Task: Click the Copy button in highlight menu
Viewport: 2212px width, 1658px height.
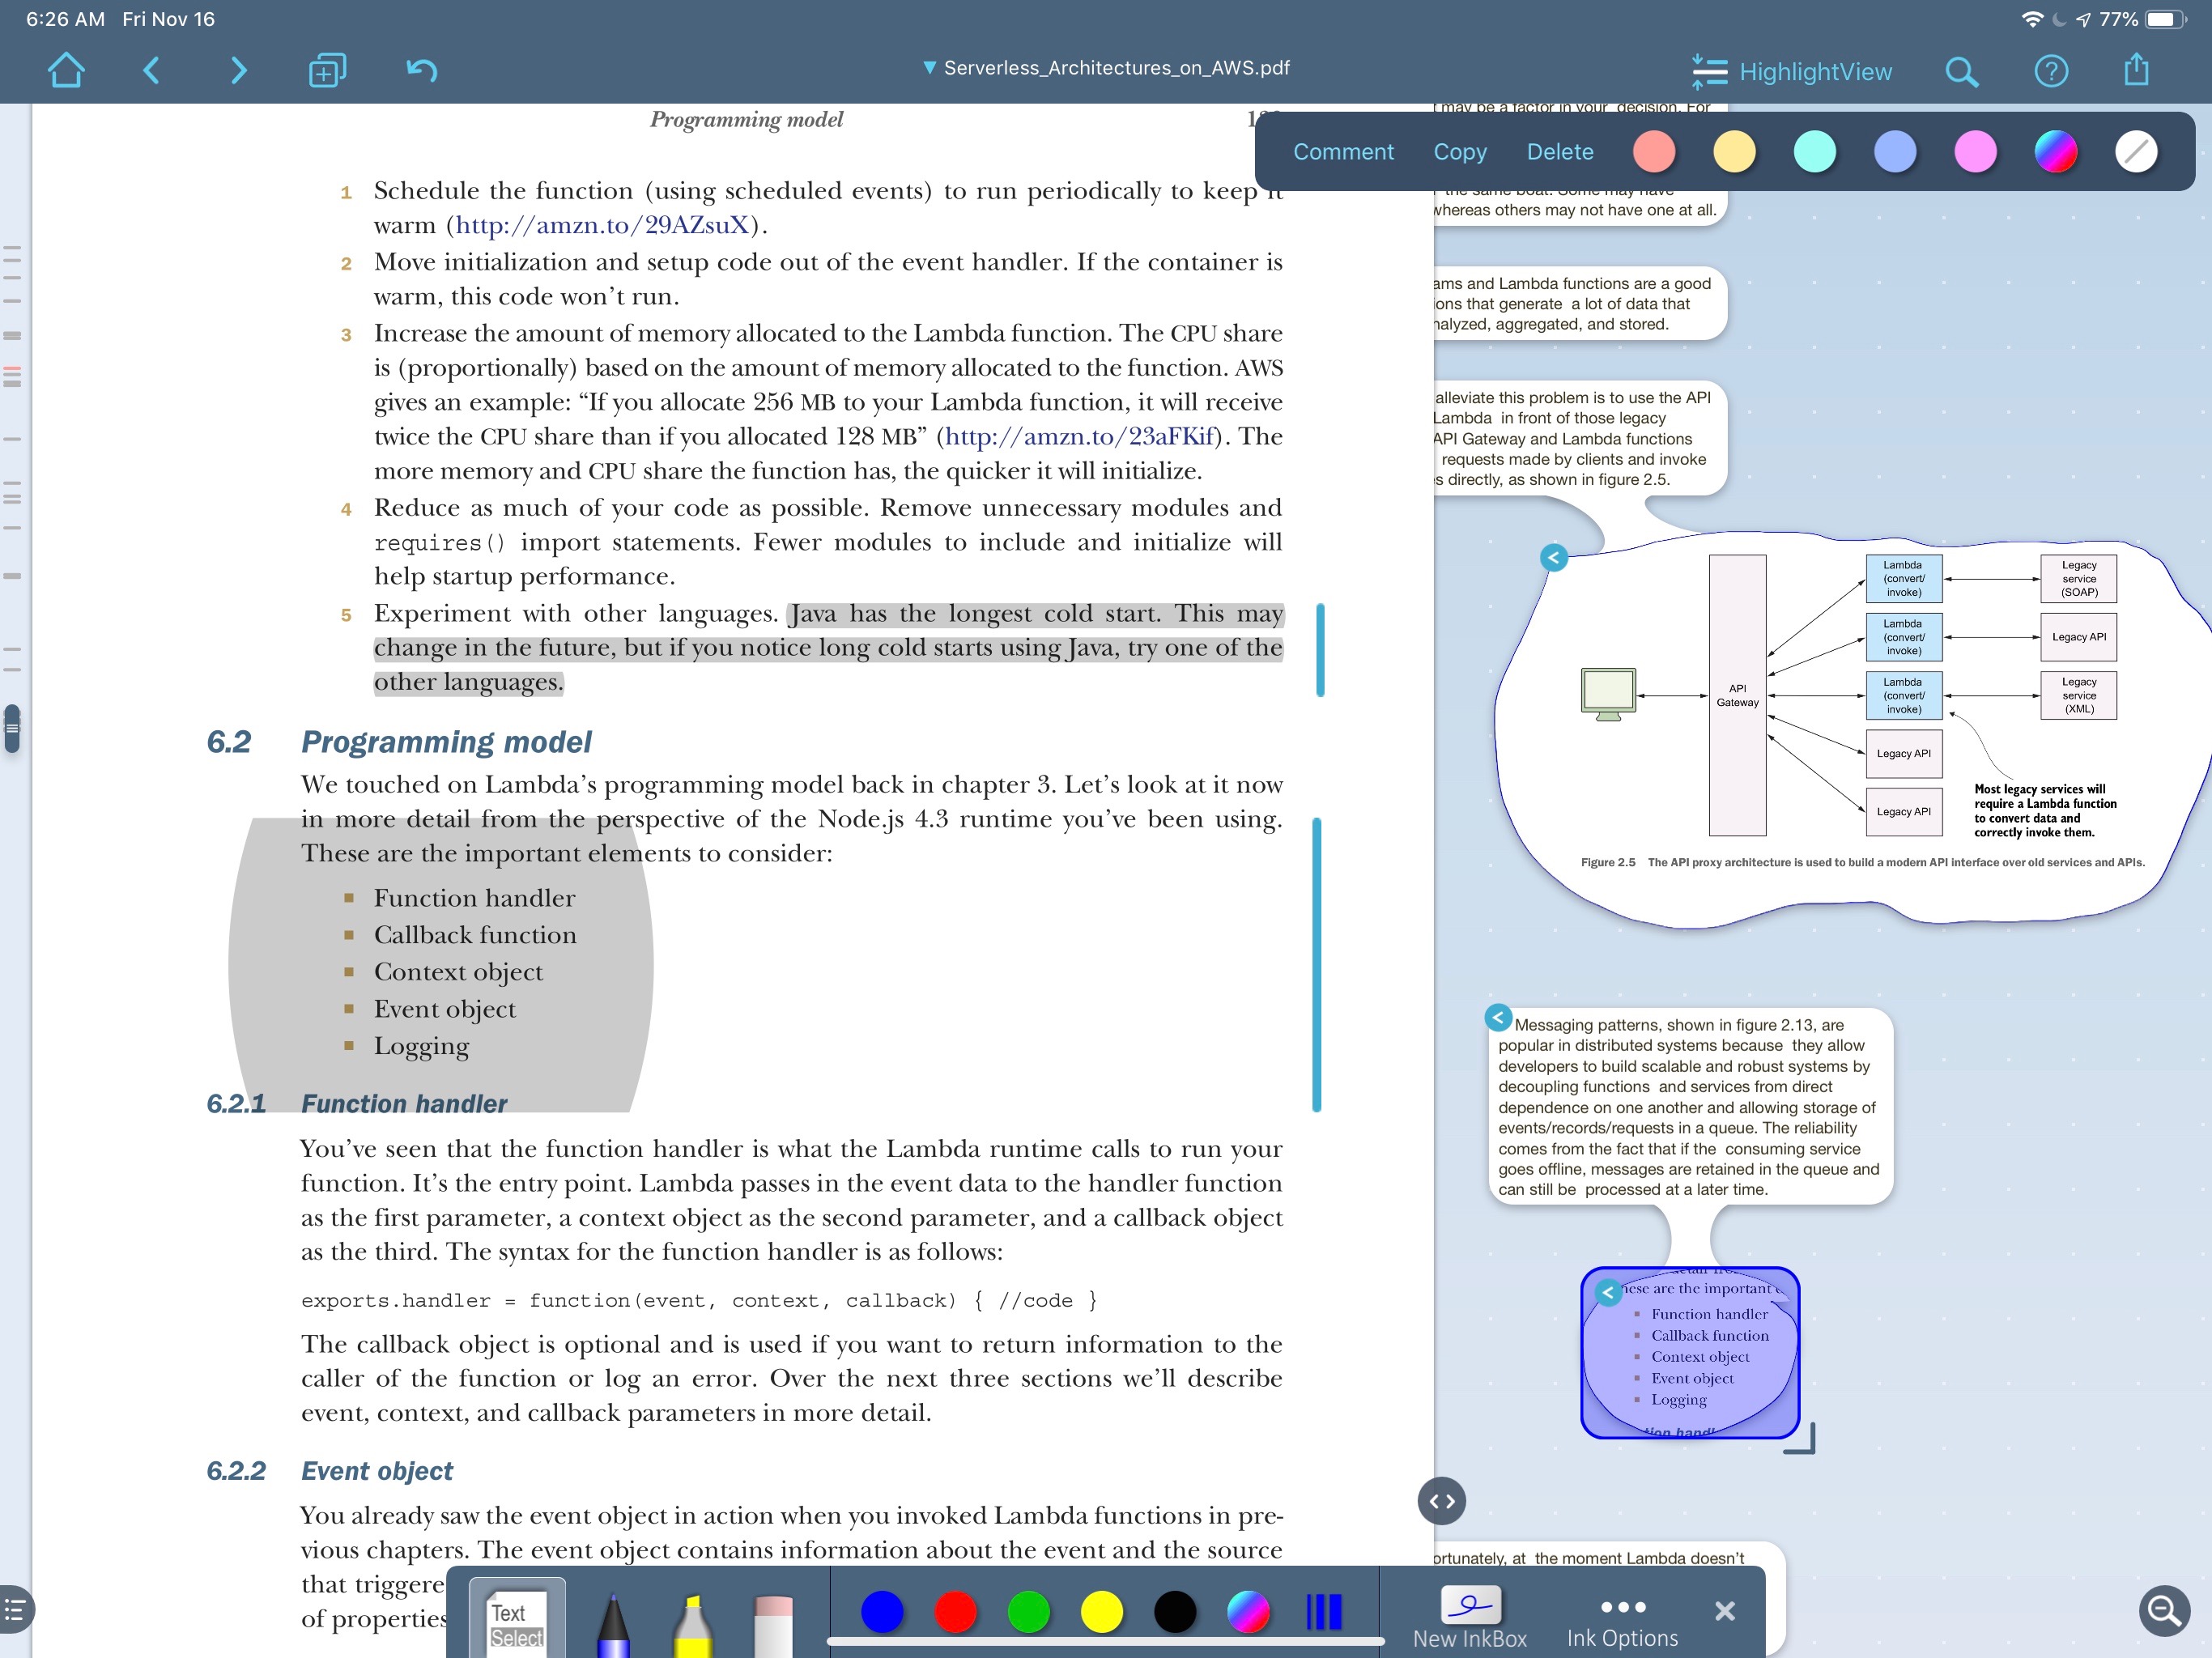Action: click(x=1460, y=151)
